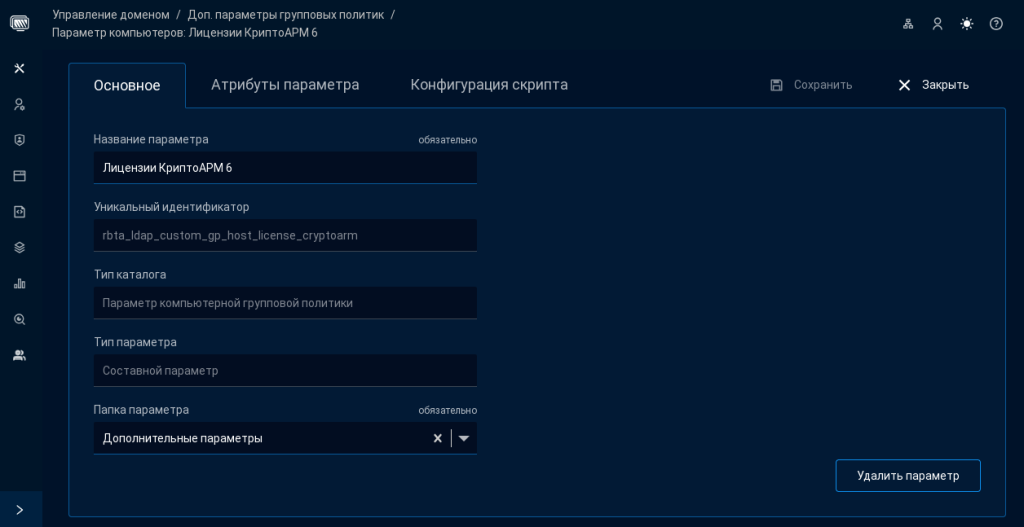Click the user profile icon in header
The image size is (1024, 527).
[x=937, y=24]
